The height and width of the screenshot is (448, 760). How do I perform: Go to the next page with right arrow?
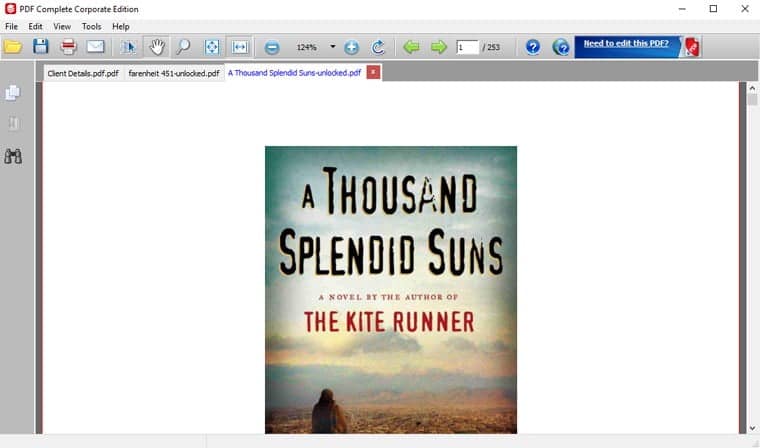pyautogui.click(x=438, y=47)
